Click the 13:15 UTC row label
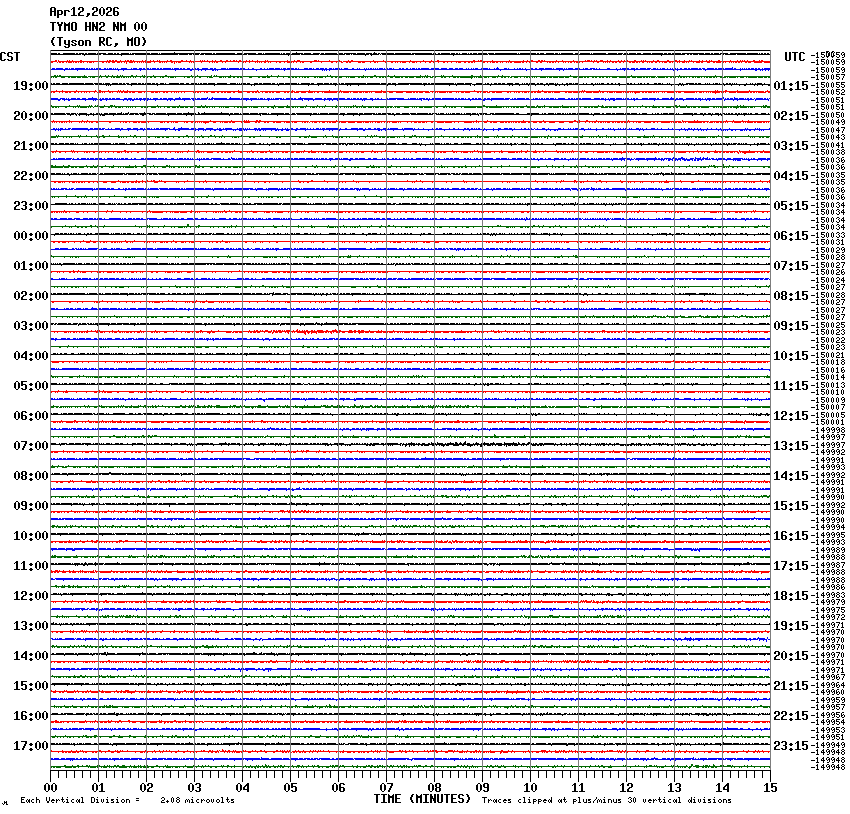Image resolution: width=850 pixels, height=814 pixels. pyautogui.click(x=791, y=446)
